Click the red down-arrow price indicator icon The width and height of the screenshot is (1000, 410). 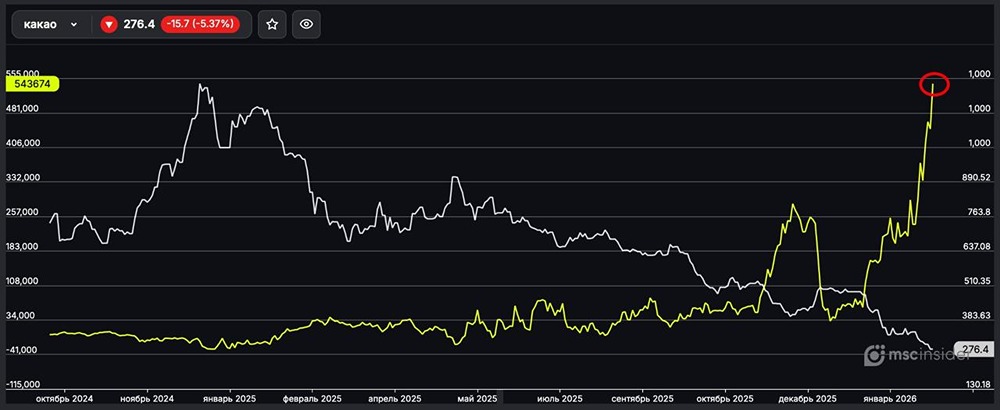[x=109, y=25]
